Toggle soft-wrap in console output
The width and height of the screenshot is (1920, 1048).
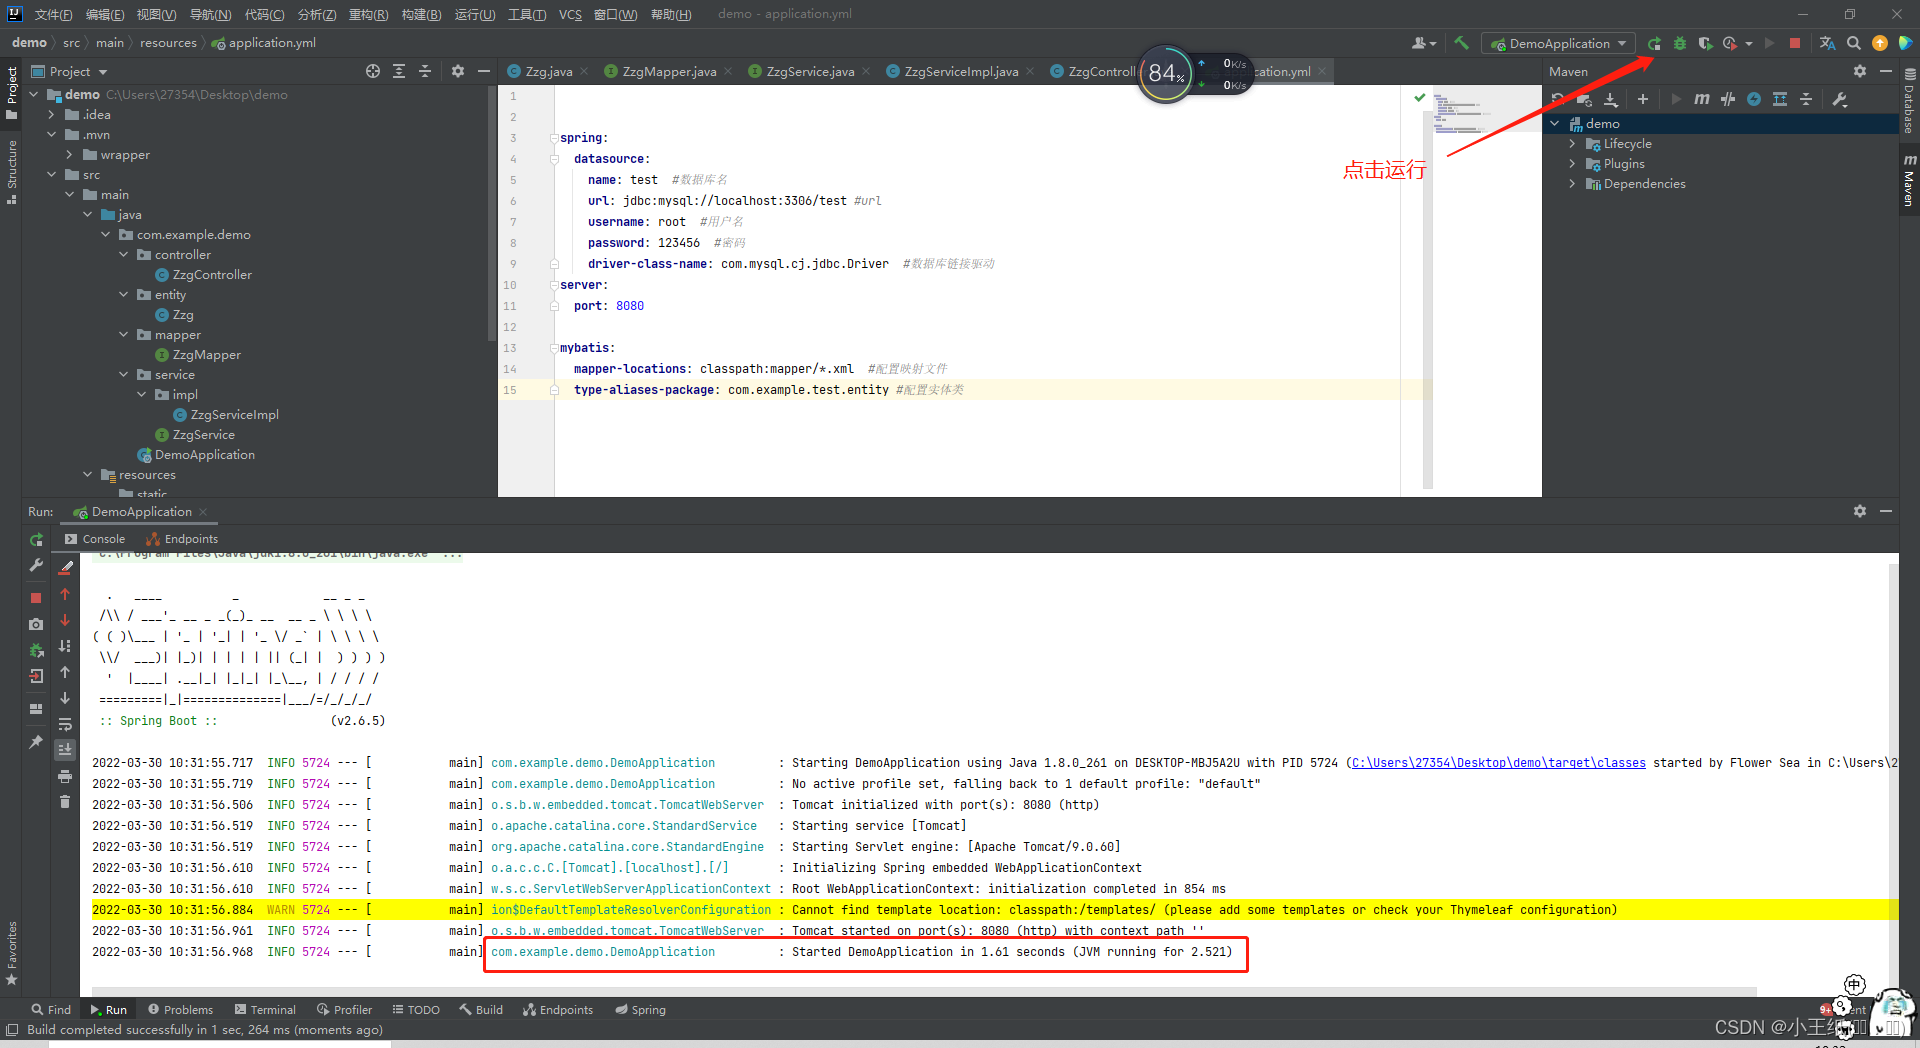pyautogui.click(x=65, y=724)
